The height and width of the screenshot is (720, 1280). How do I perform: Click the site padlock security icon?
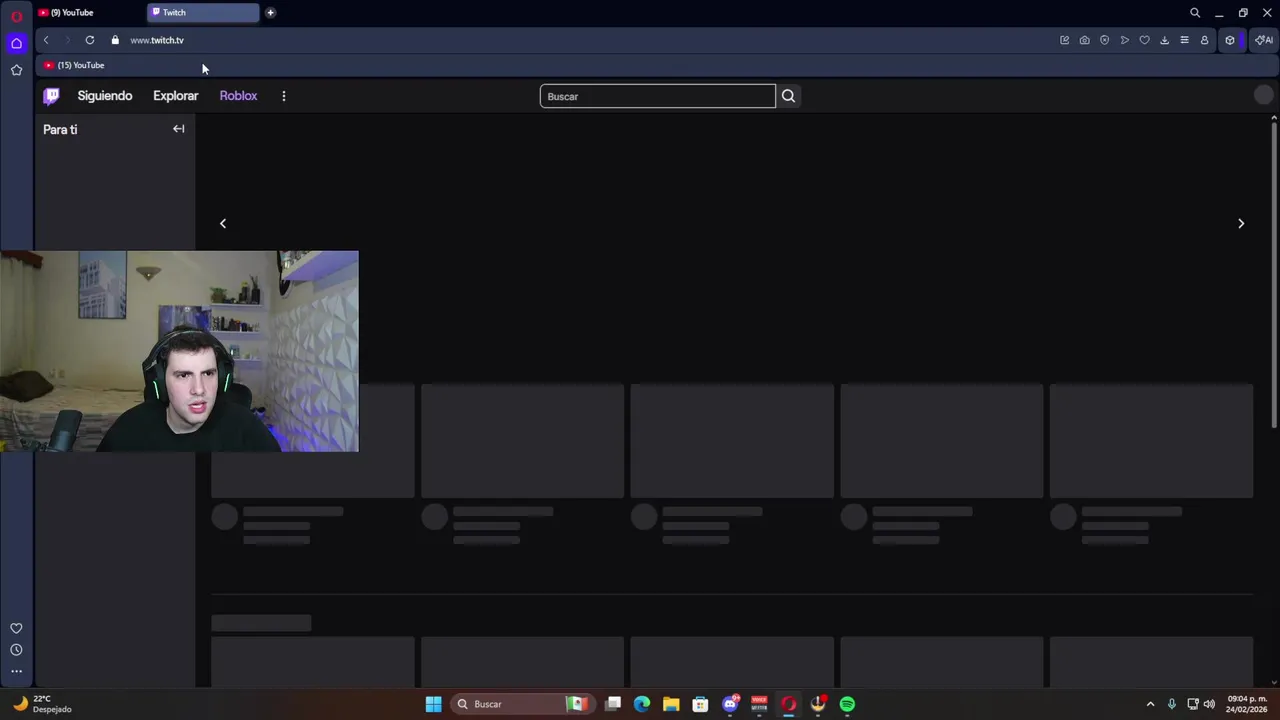(x=115, y=40)
